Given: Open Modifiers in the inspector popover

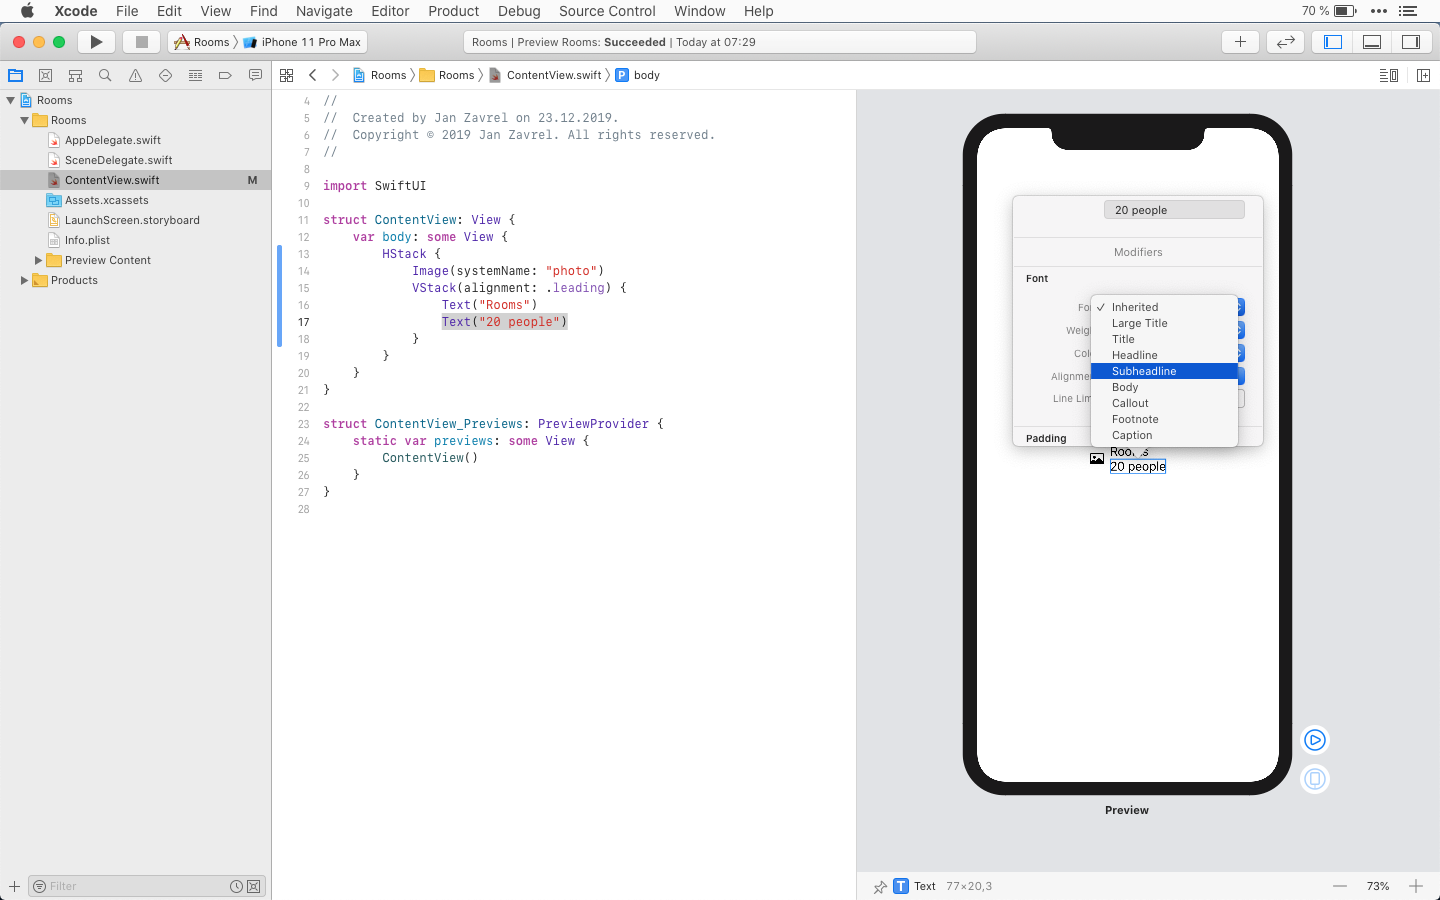Looking at the screenshot, I should click(x=1137, y=252).
